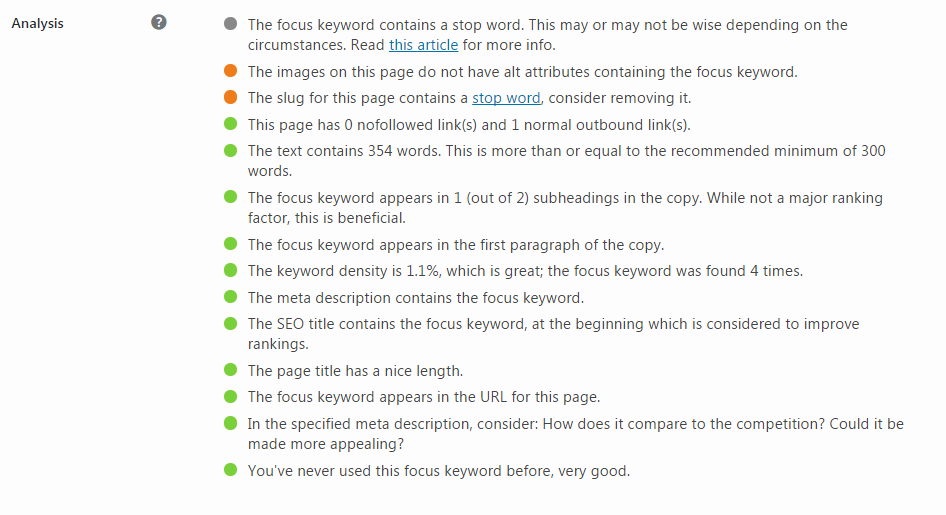Click the green bullet for outbound links
The image size is (946, 515).
coord(230,124)
